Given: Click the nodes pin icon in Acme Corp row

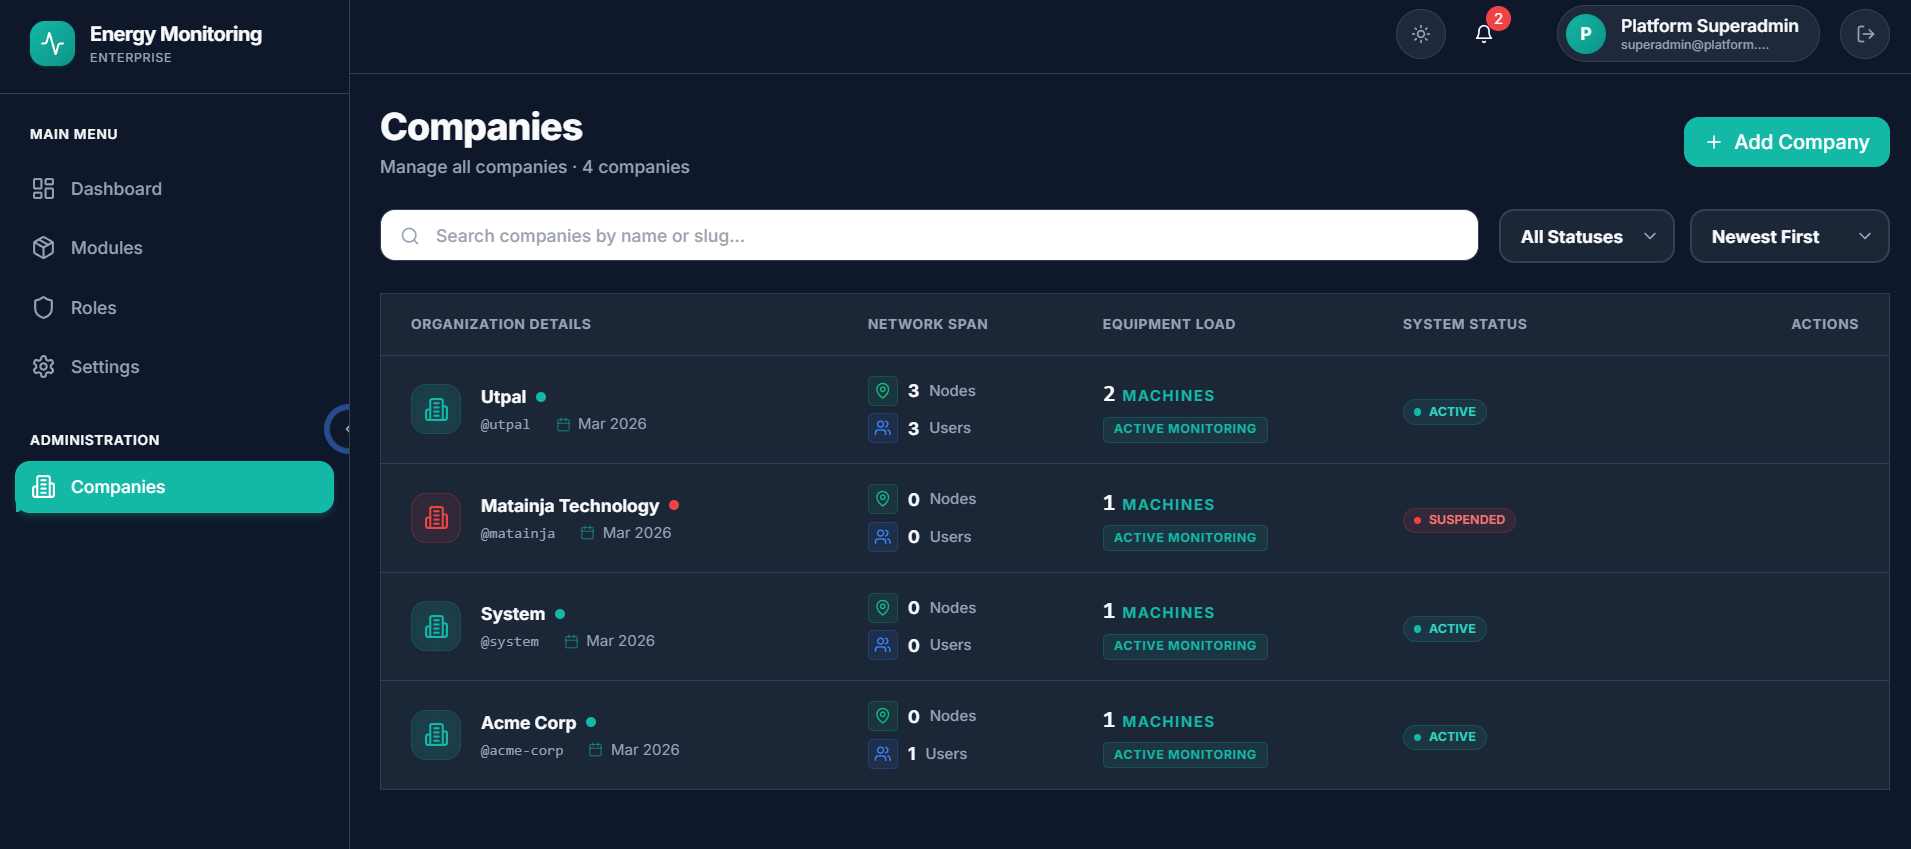Looking at the screenshot, I should (x=883, y=716).
